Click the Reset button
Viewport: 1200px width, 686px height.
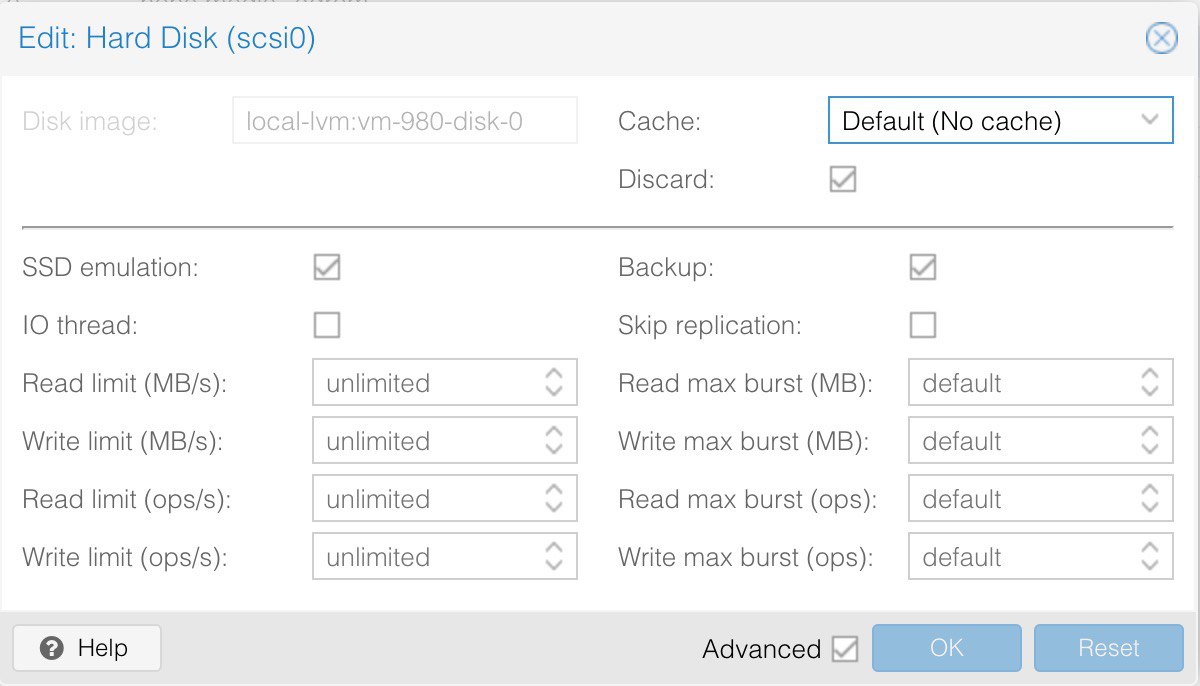point(1109,648)
